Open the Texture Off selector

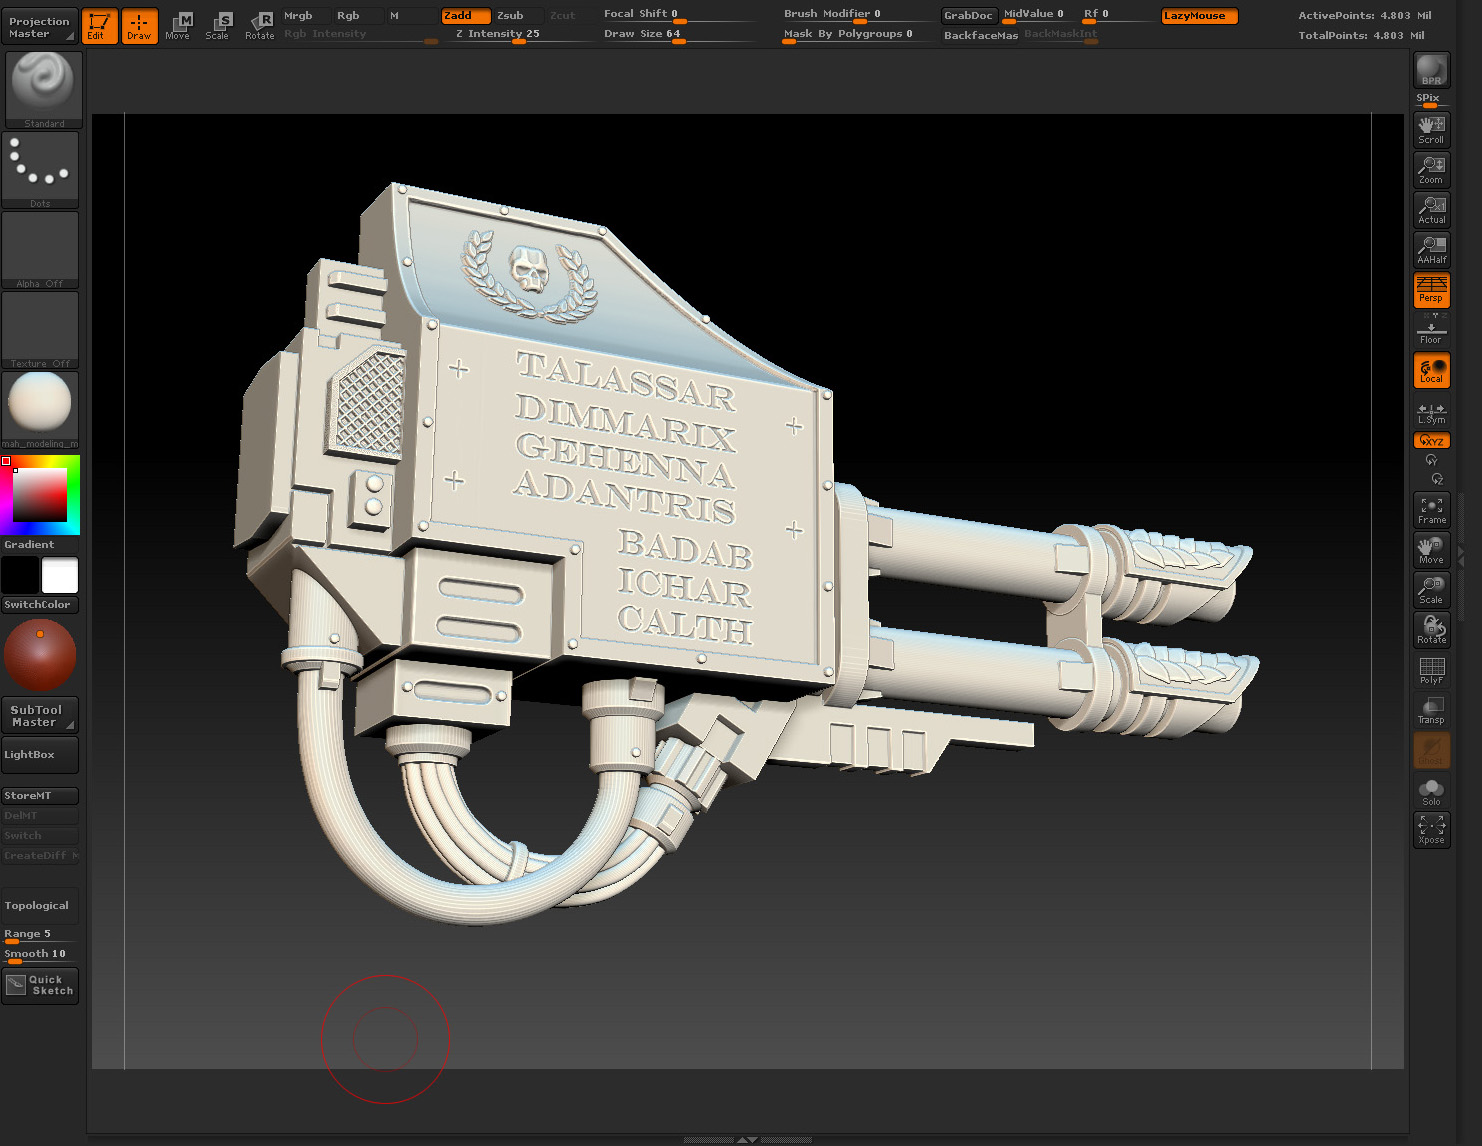[x=40, y=329]
